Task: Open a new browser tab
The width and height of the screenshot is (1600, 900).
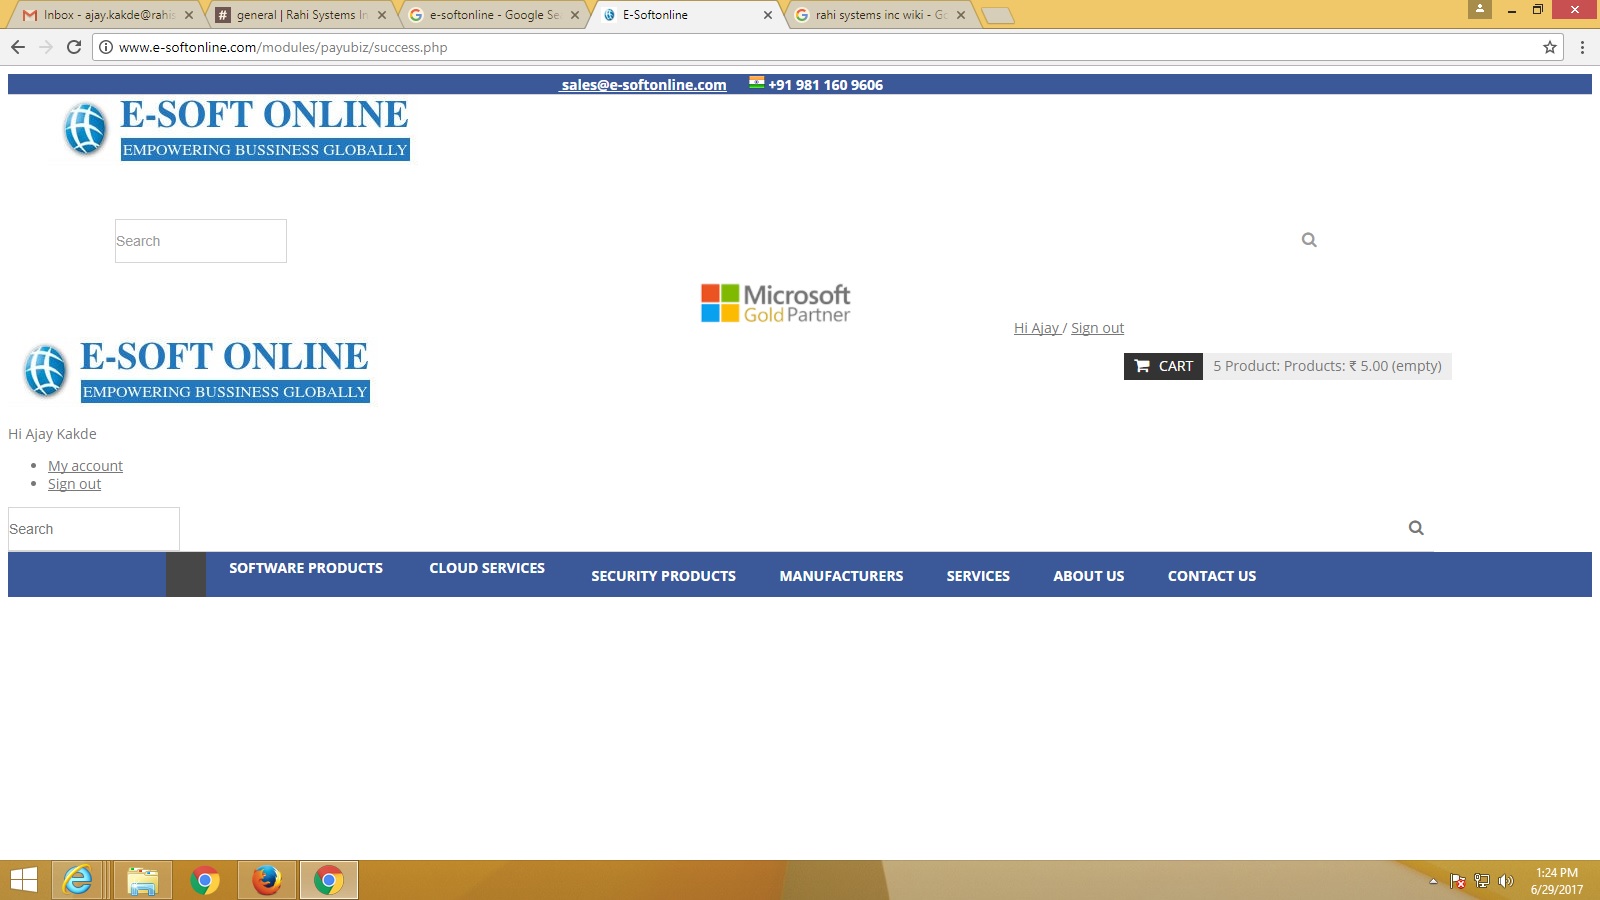Action: tap(998, 15)
